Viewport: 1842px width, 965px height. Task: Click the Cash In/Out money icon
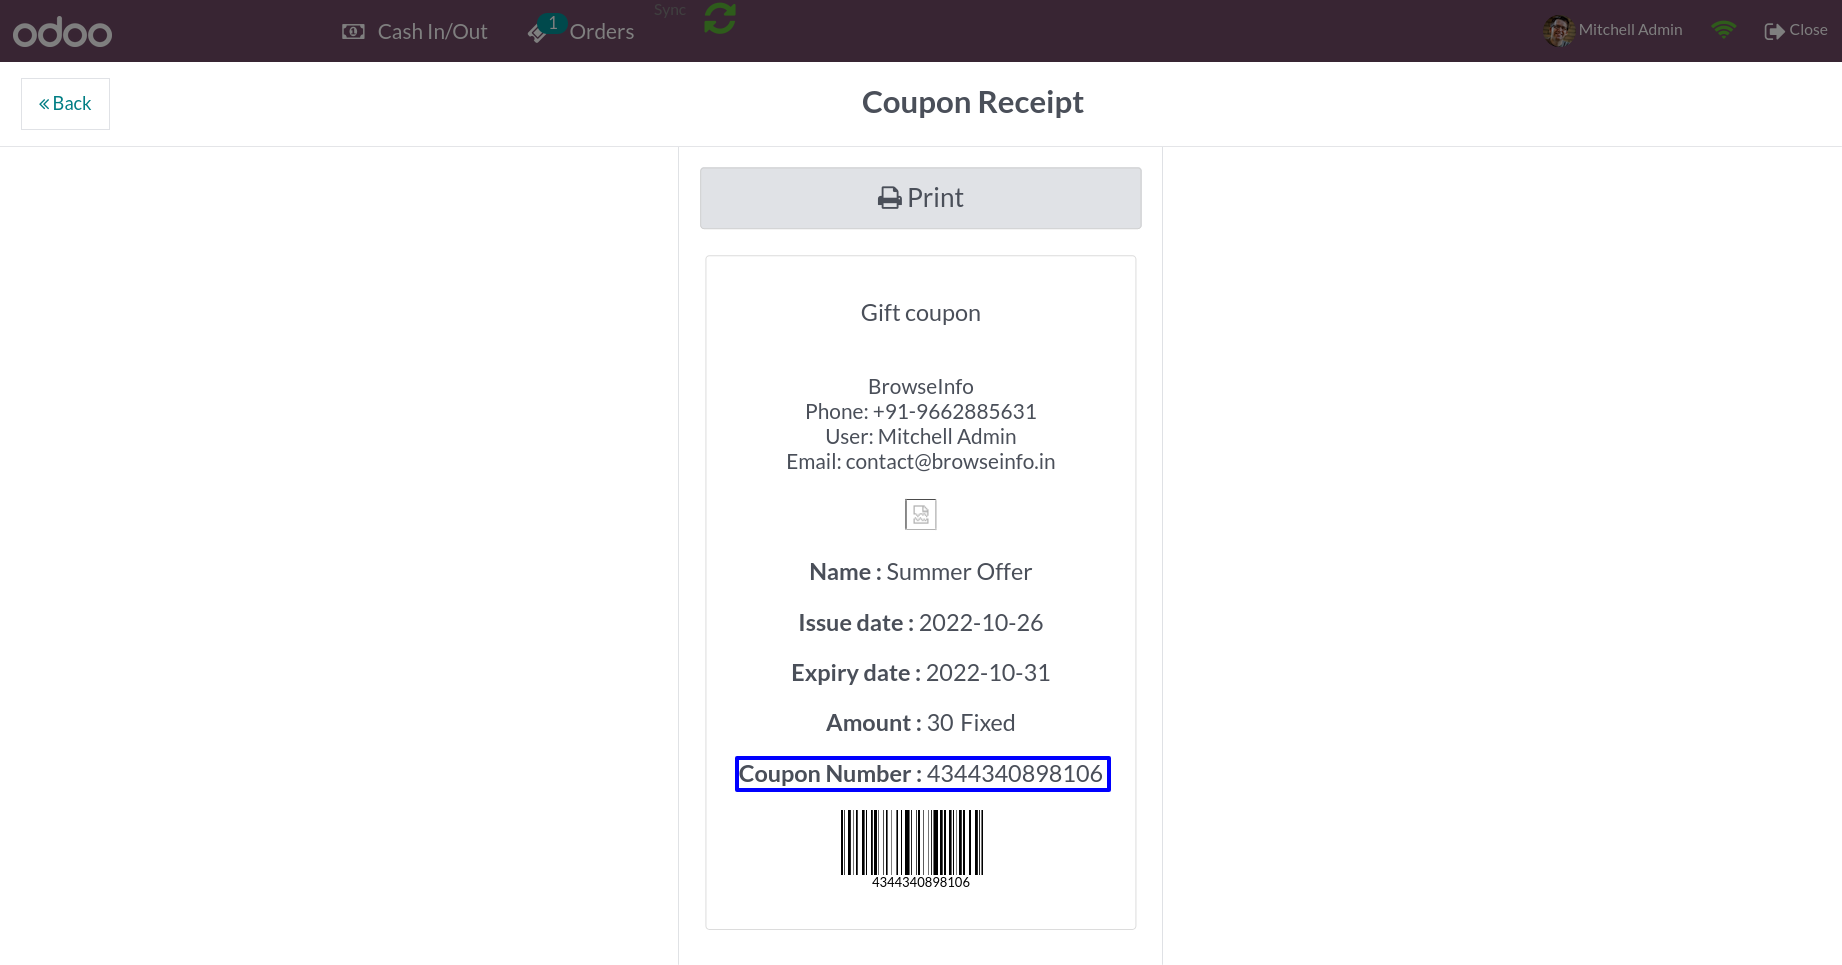pyautogui.click(x=353, y=31)
